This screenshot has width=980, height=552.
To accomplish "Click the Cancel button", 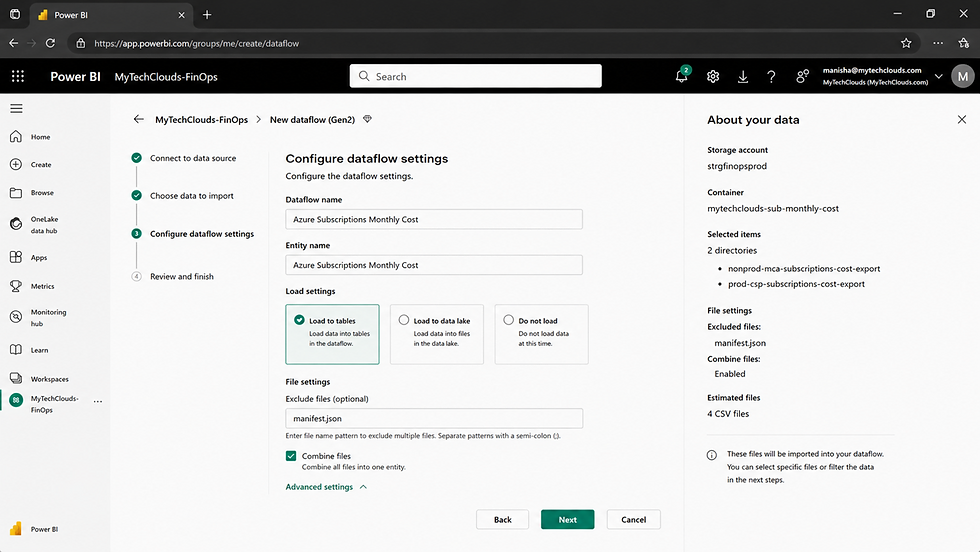I will [633, 519].
